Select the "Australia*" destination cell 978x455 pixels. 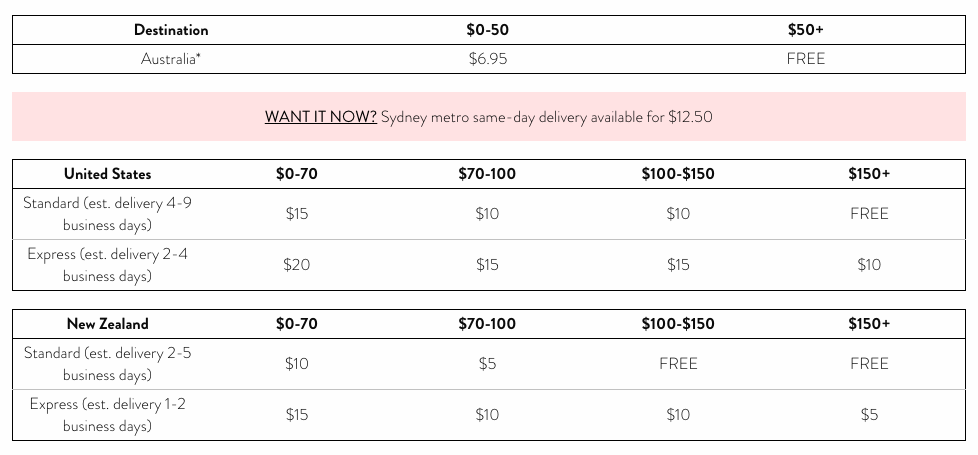pos(171,59)
